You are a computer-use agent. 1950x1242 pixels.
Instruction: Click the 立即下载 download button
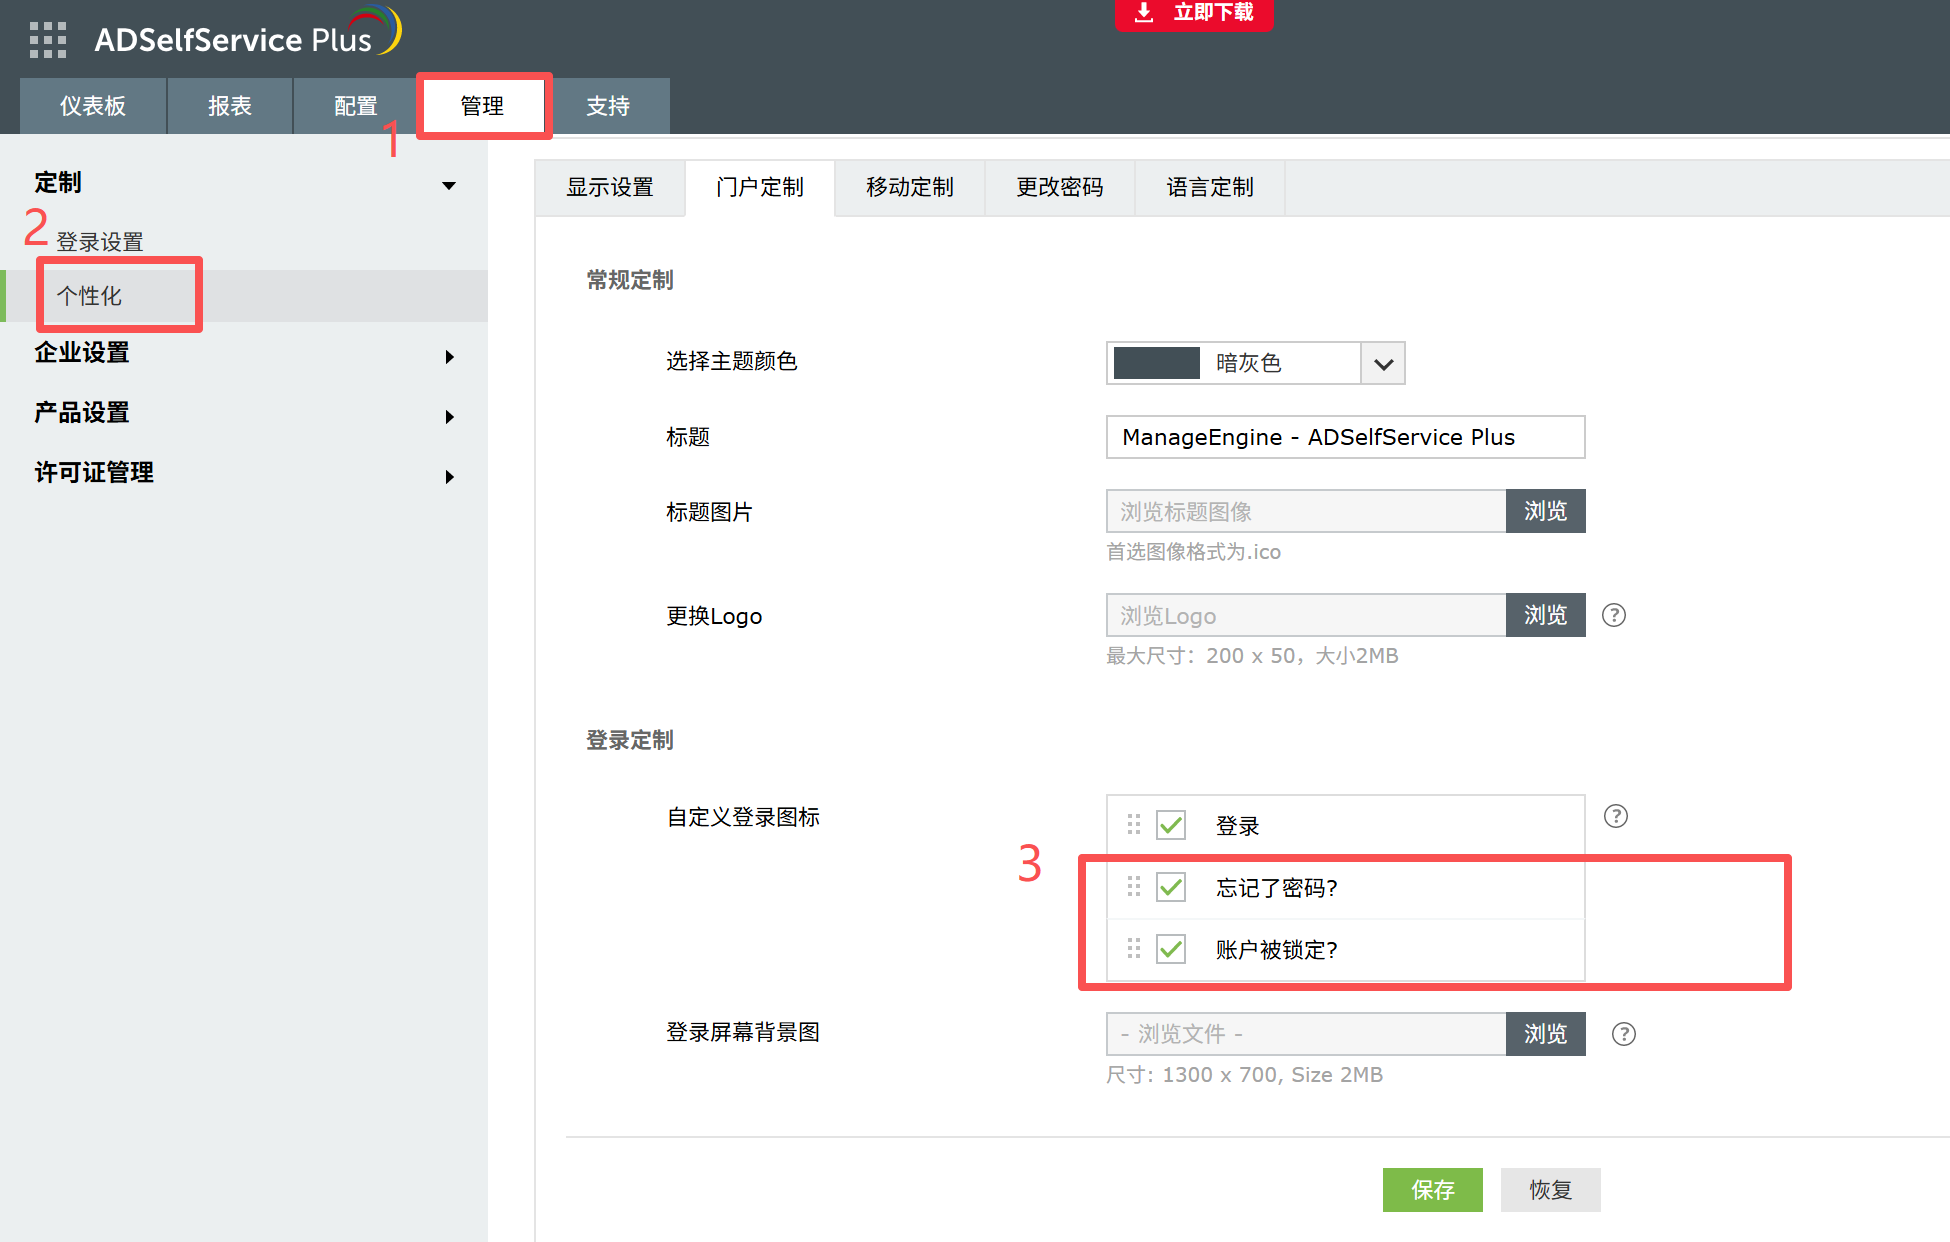(1194, 13)
